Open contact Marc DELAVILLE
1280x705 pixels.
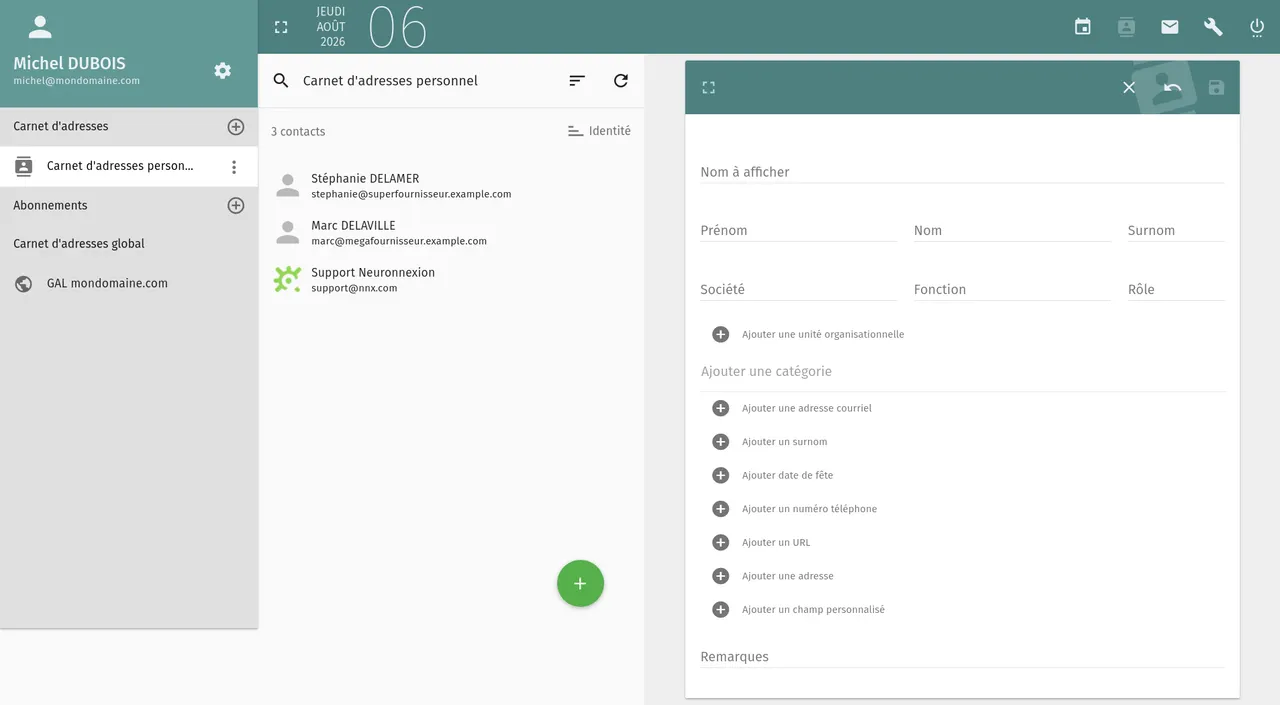click(x=451, y=233)
